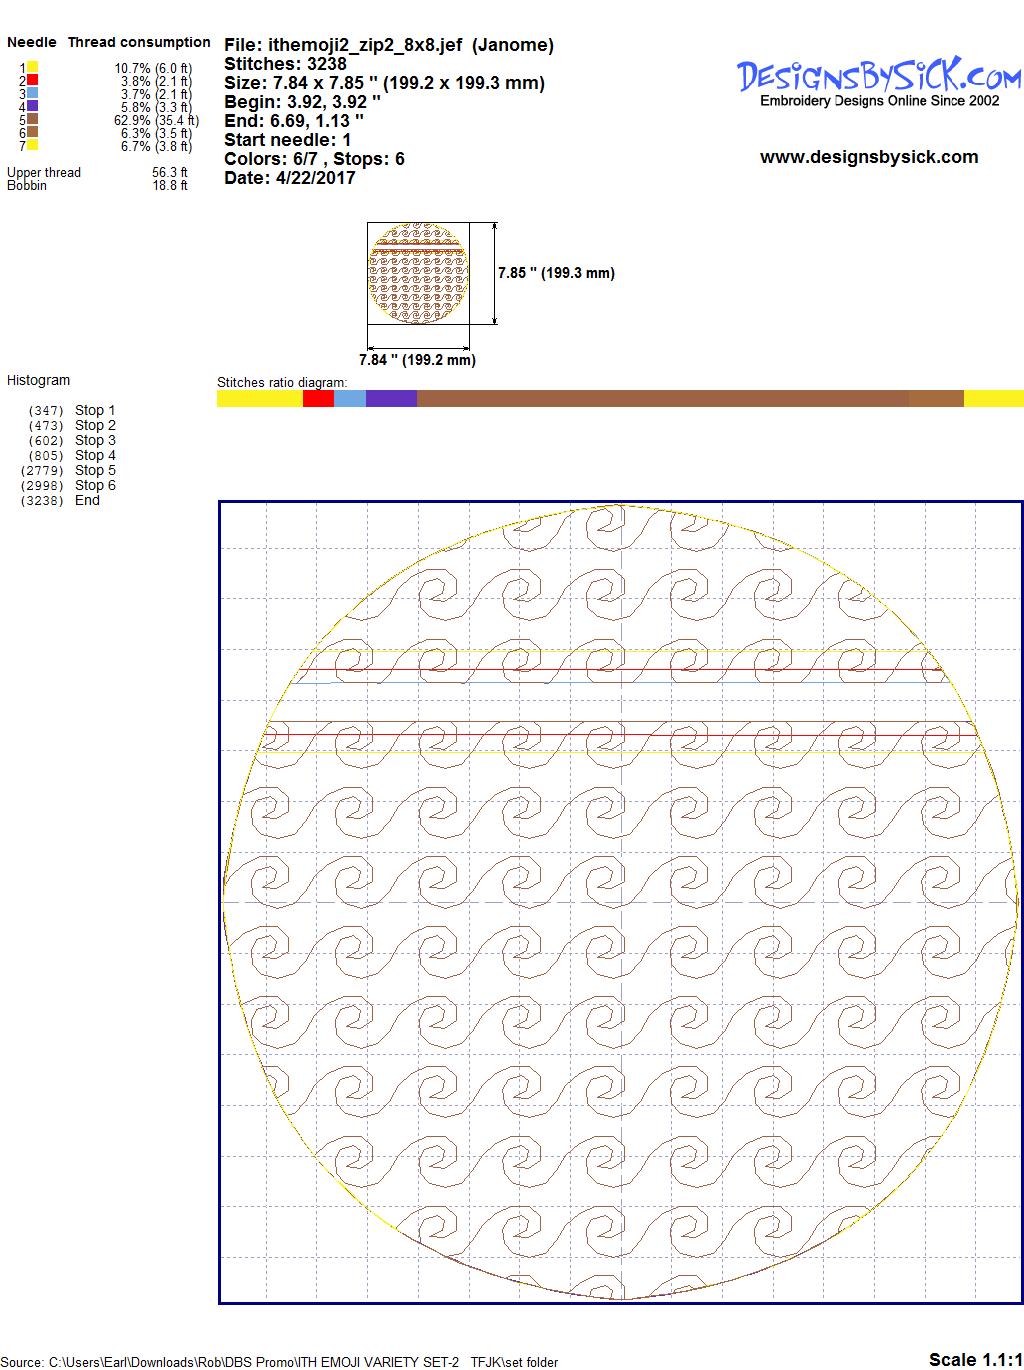1024x1370 pixels.
Task: Click the Scale 1.1:1 label
Action: (x=974, y=1359)
